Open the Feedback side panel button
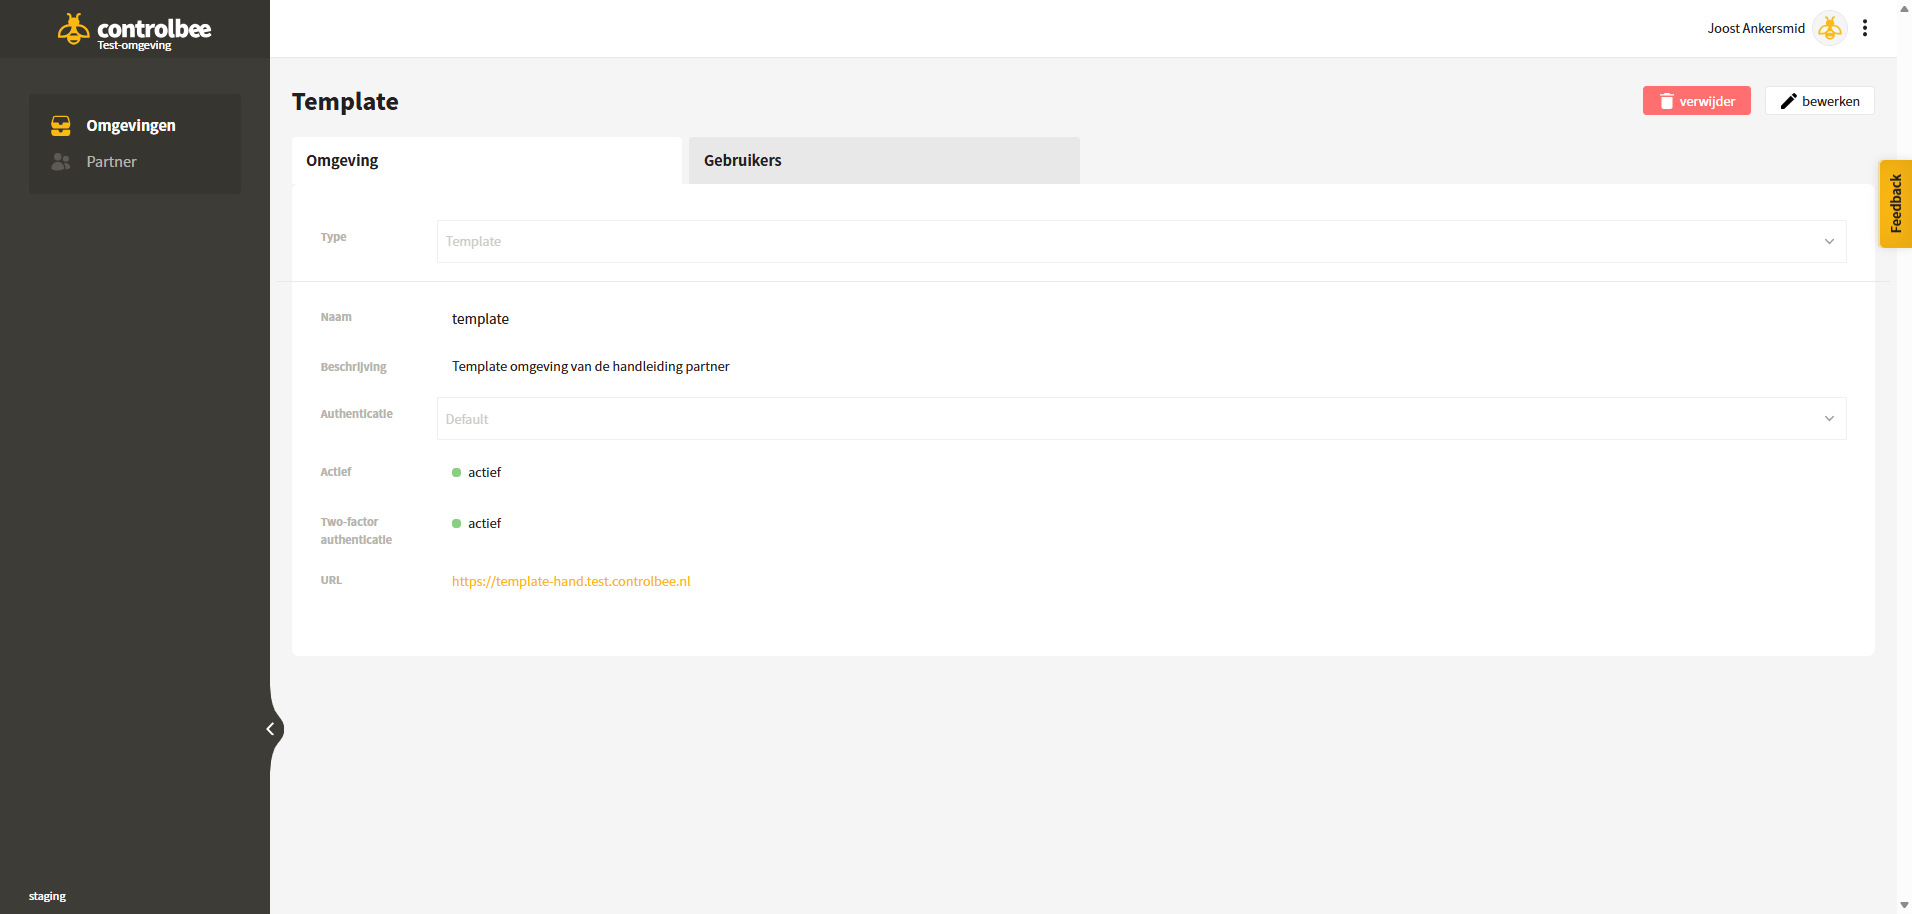 (x=1895, y=204)
